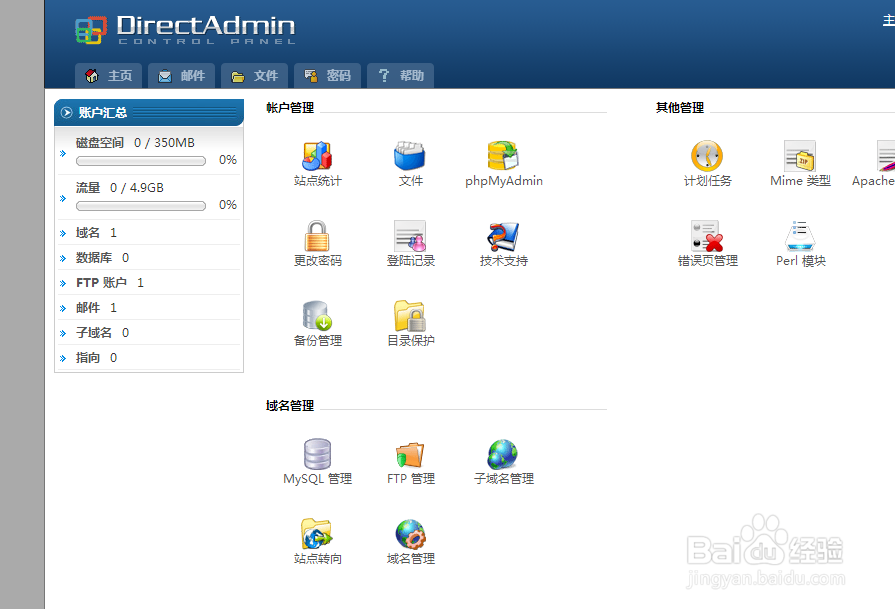
Task: Click the 域名管理 section heading
Action: point(290,406)
